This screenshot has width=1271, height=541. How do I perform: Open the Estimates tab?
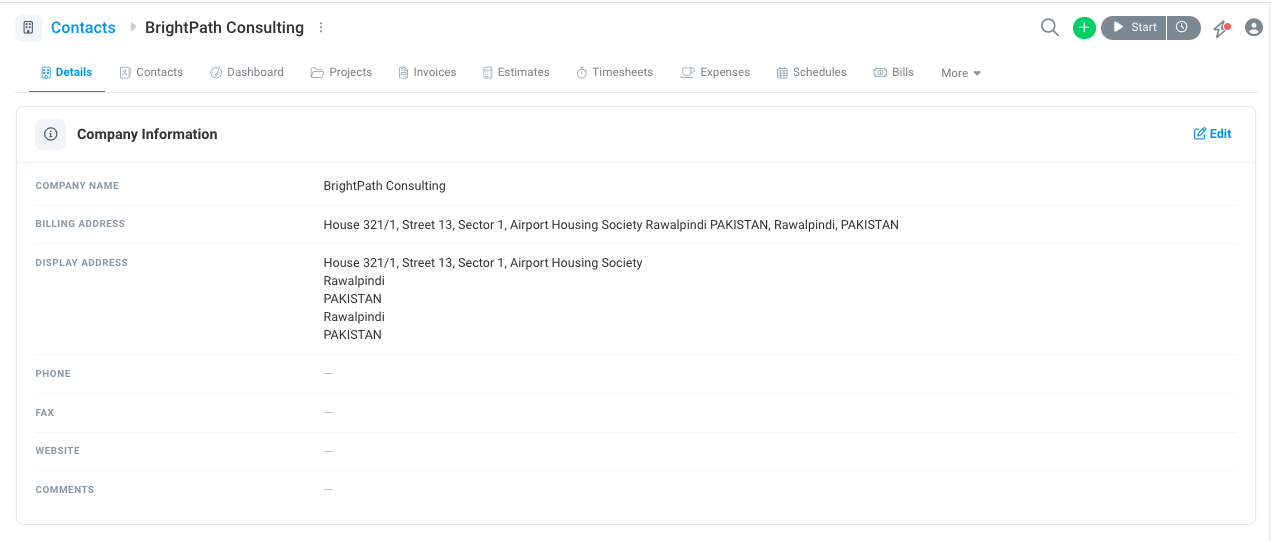tap(516, 72)
